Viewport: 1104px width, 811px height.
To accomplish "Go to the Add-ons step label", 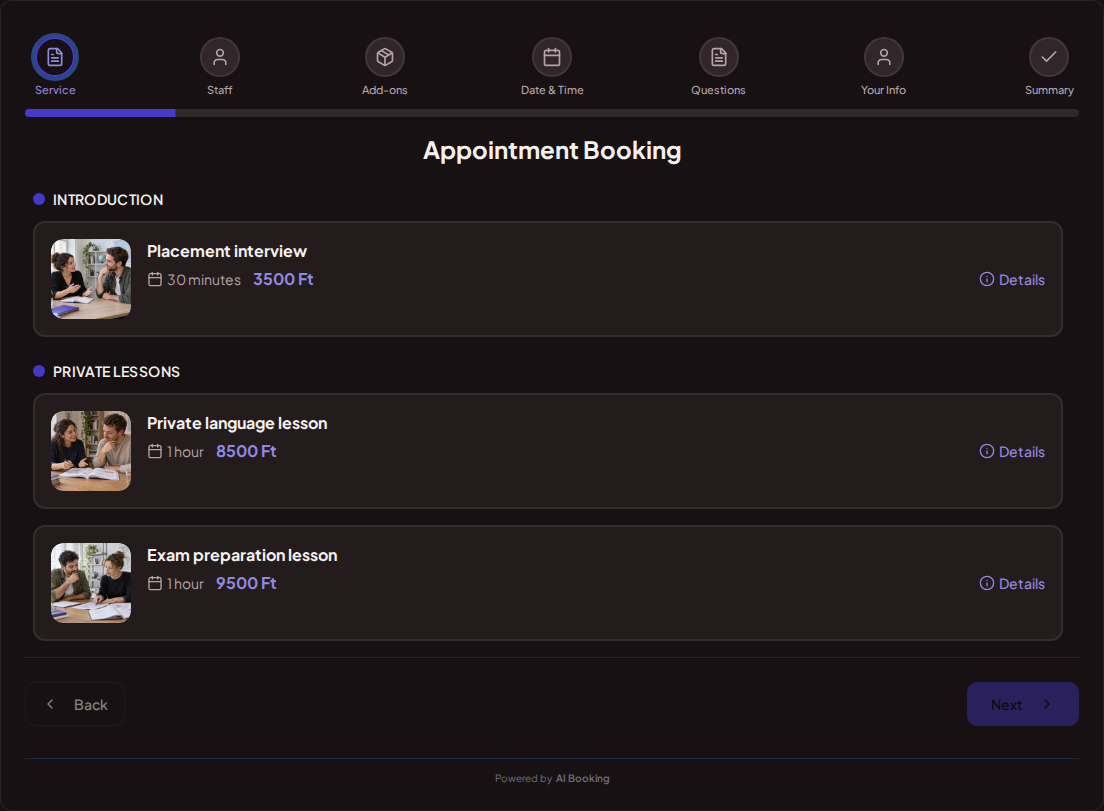I will pyautogui.click(x=384, y=90).
